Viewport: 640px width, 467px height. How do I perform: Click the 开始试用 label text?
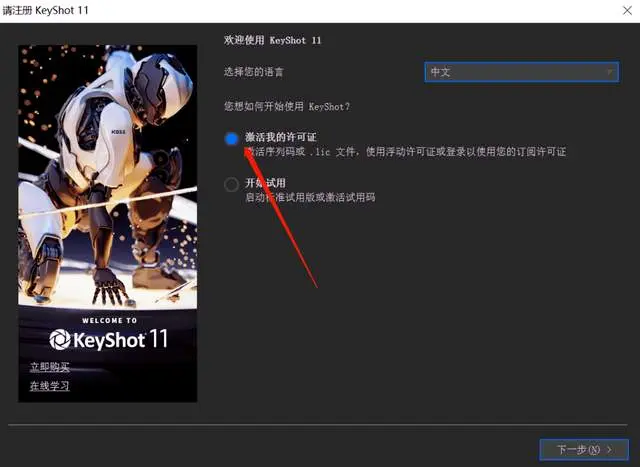tap(265, 183)
